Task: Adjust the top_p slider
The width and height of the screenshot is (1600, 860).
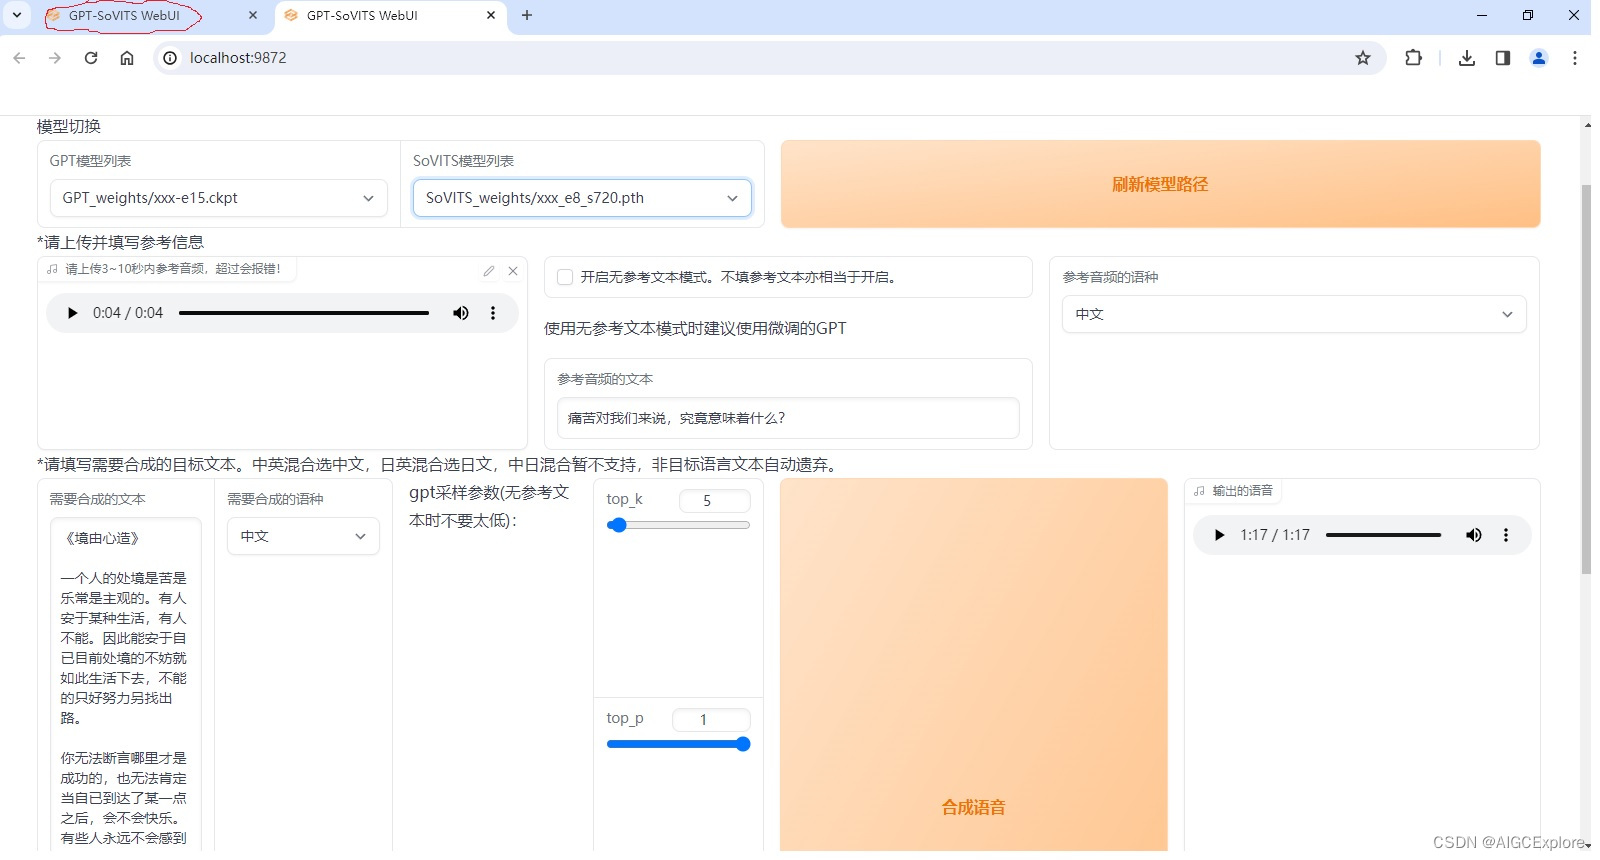Action: coord(678,744)
